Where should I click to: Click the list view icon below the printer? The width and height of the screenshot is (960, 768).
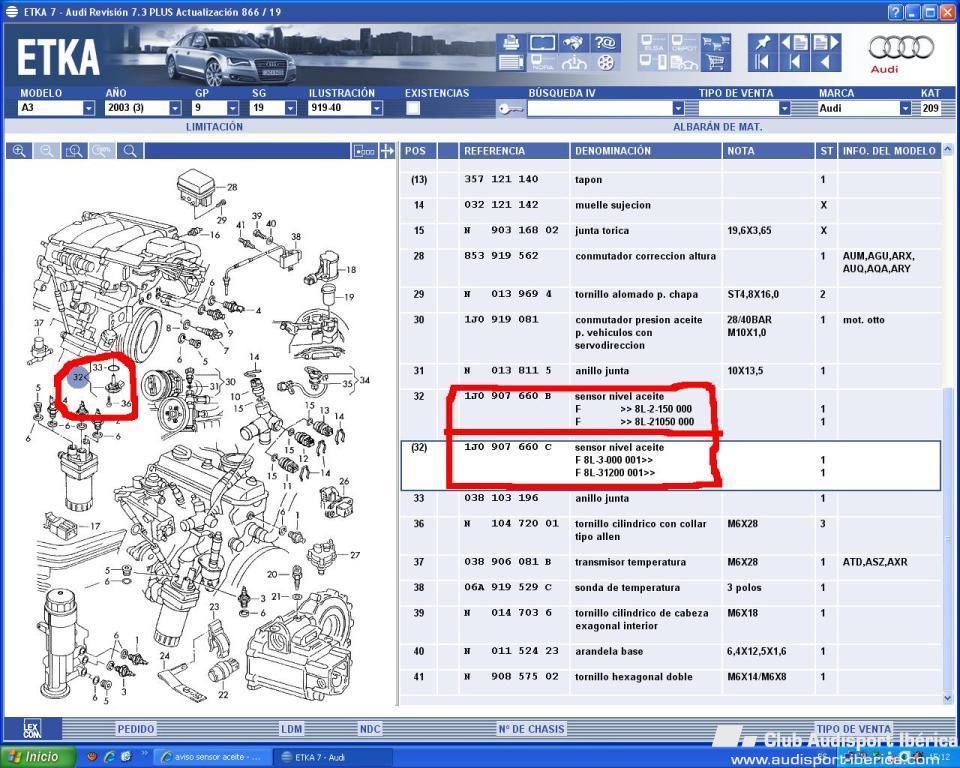click(x=511, y=62)
